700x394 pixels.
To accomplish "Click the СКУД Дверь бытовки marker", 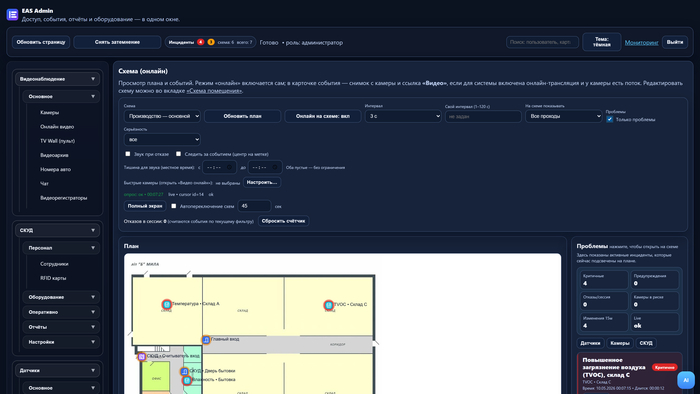I will click(184, 371).
